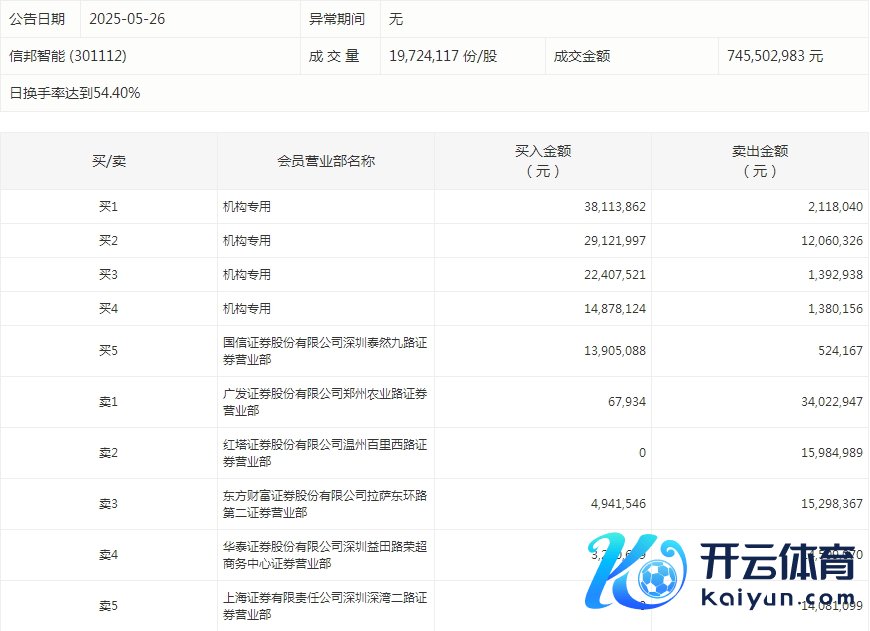870x631 pixels.
Task: Click the 成交量 label cell
Action: [340, 56]
